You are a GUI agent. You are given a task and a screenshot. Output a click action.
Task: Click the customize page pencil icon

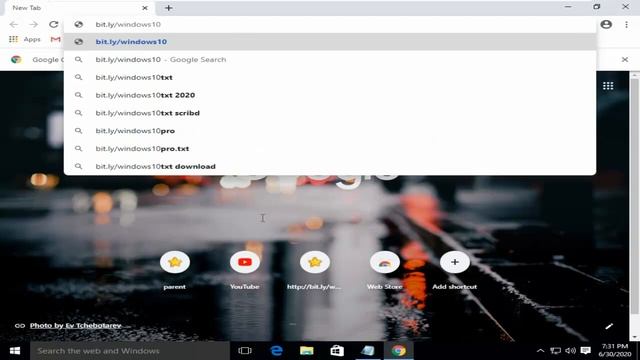[609, 326]
